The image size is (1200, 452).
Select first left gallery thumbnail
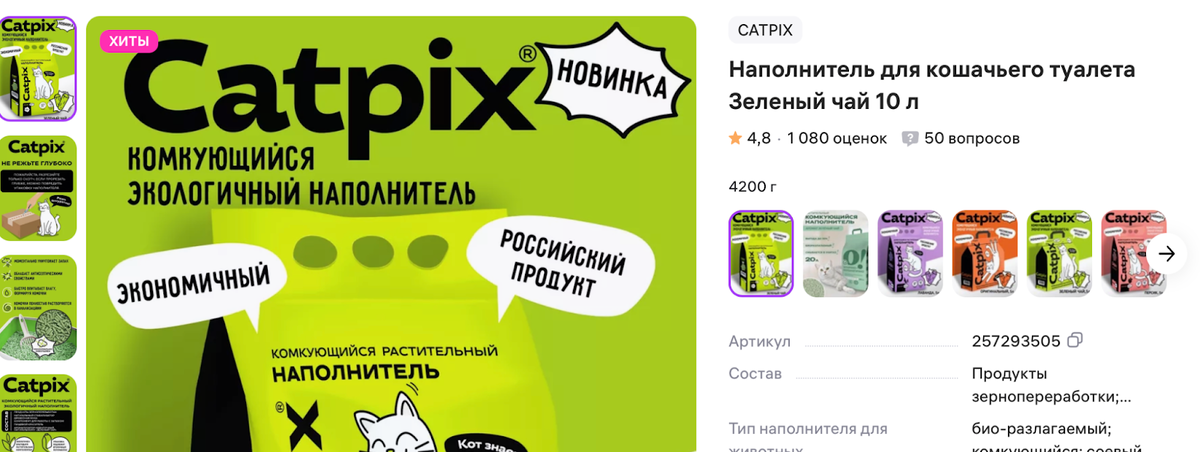click(38, 68)
